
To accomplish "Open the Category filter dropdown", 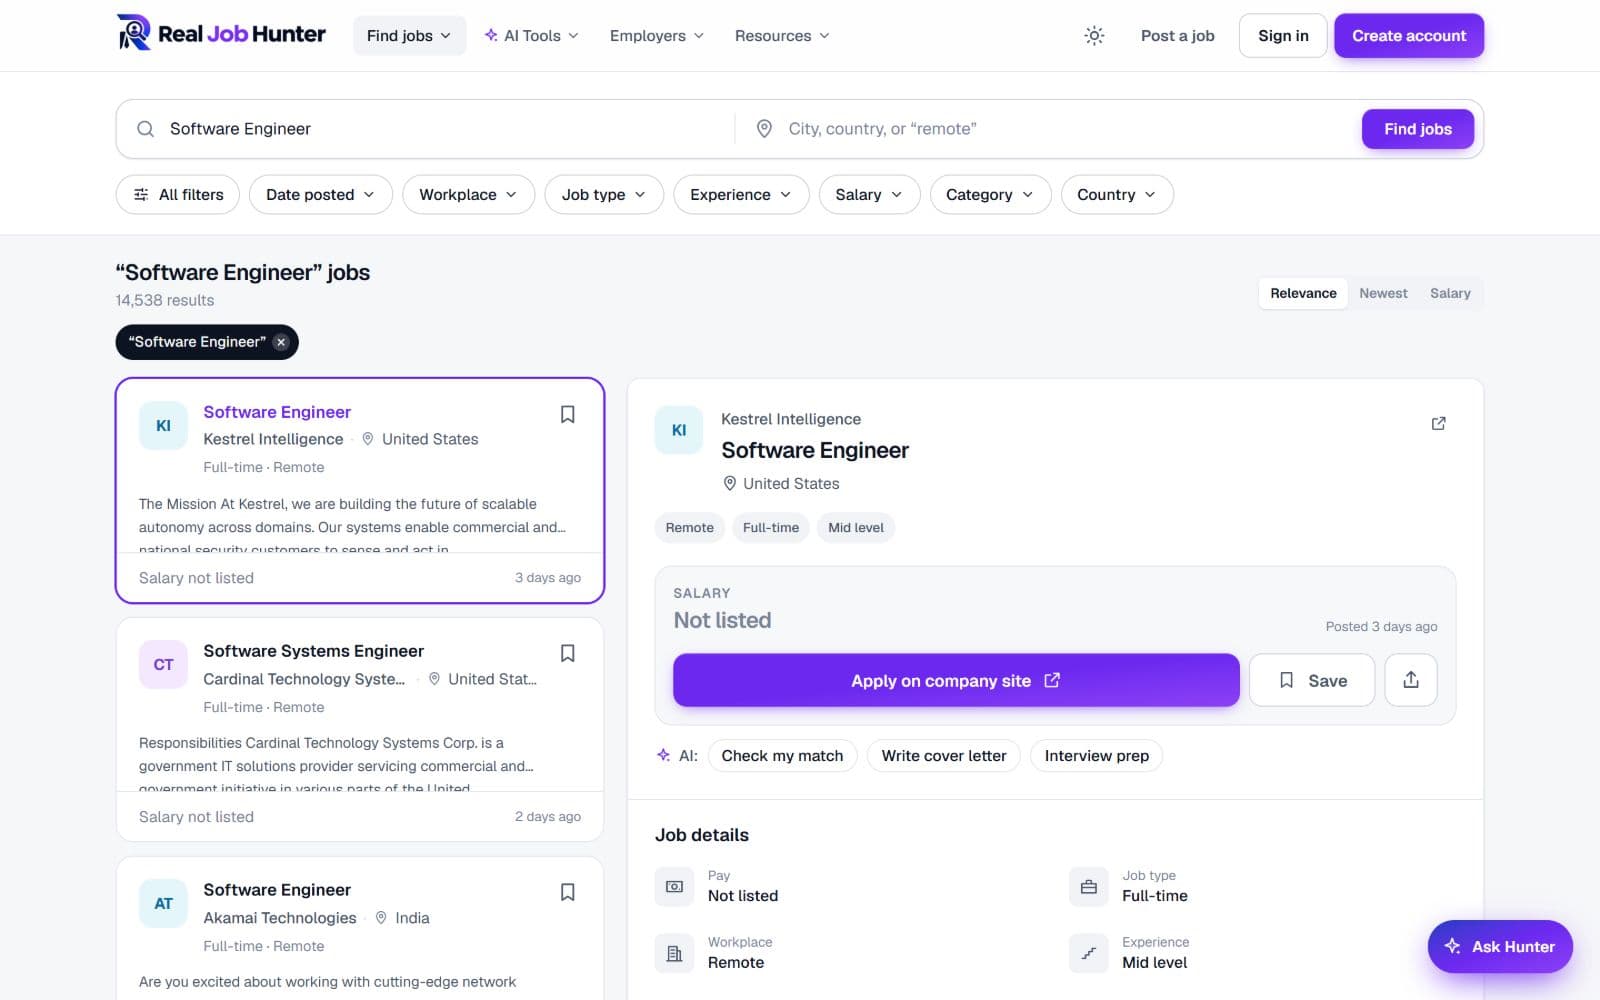I will (x=990, y=194).
